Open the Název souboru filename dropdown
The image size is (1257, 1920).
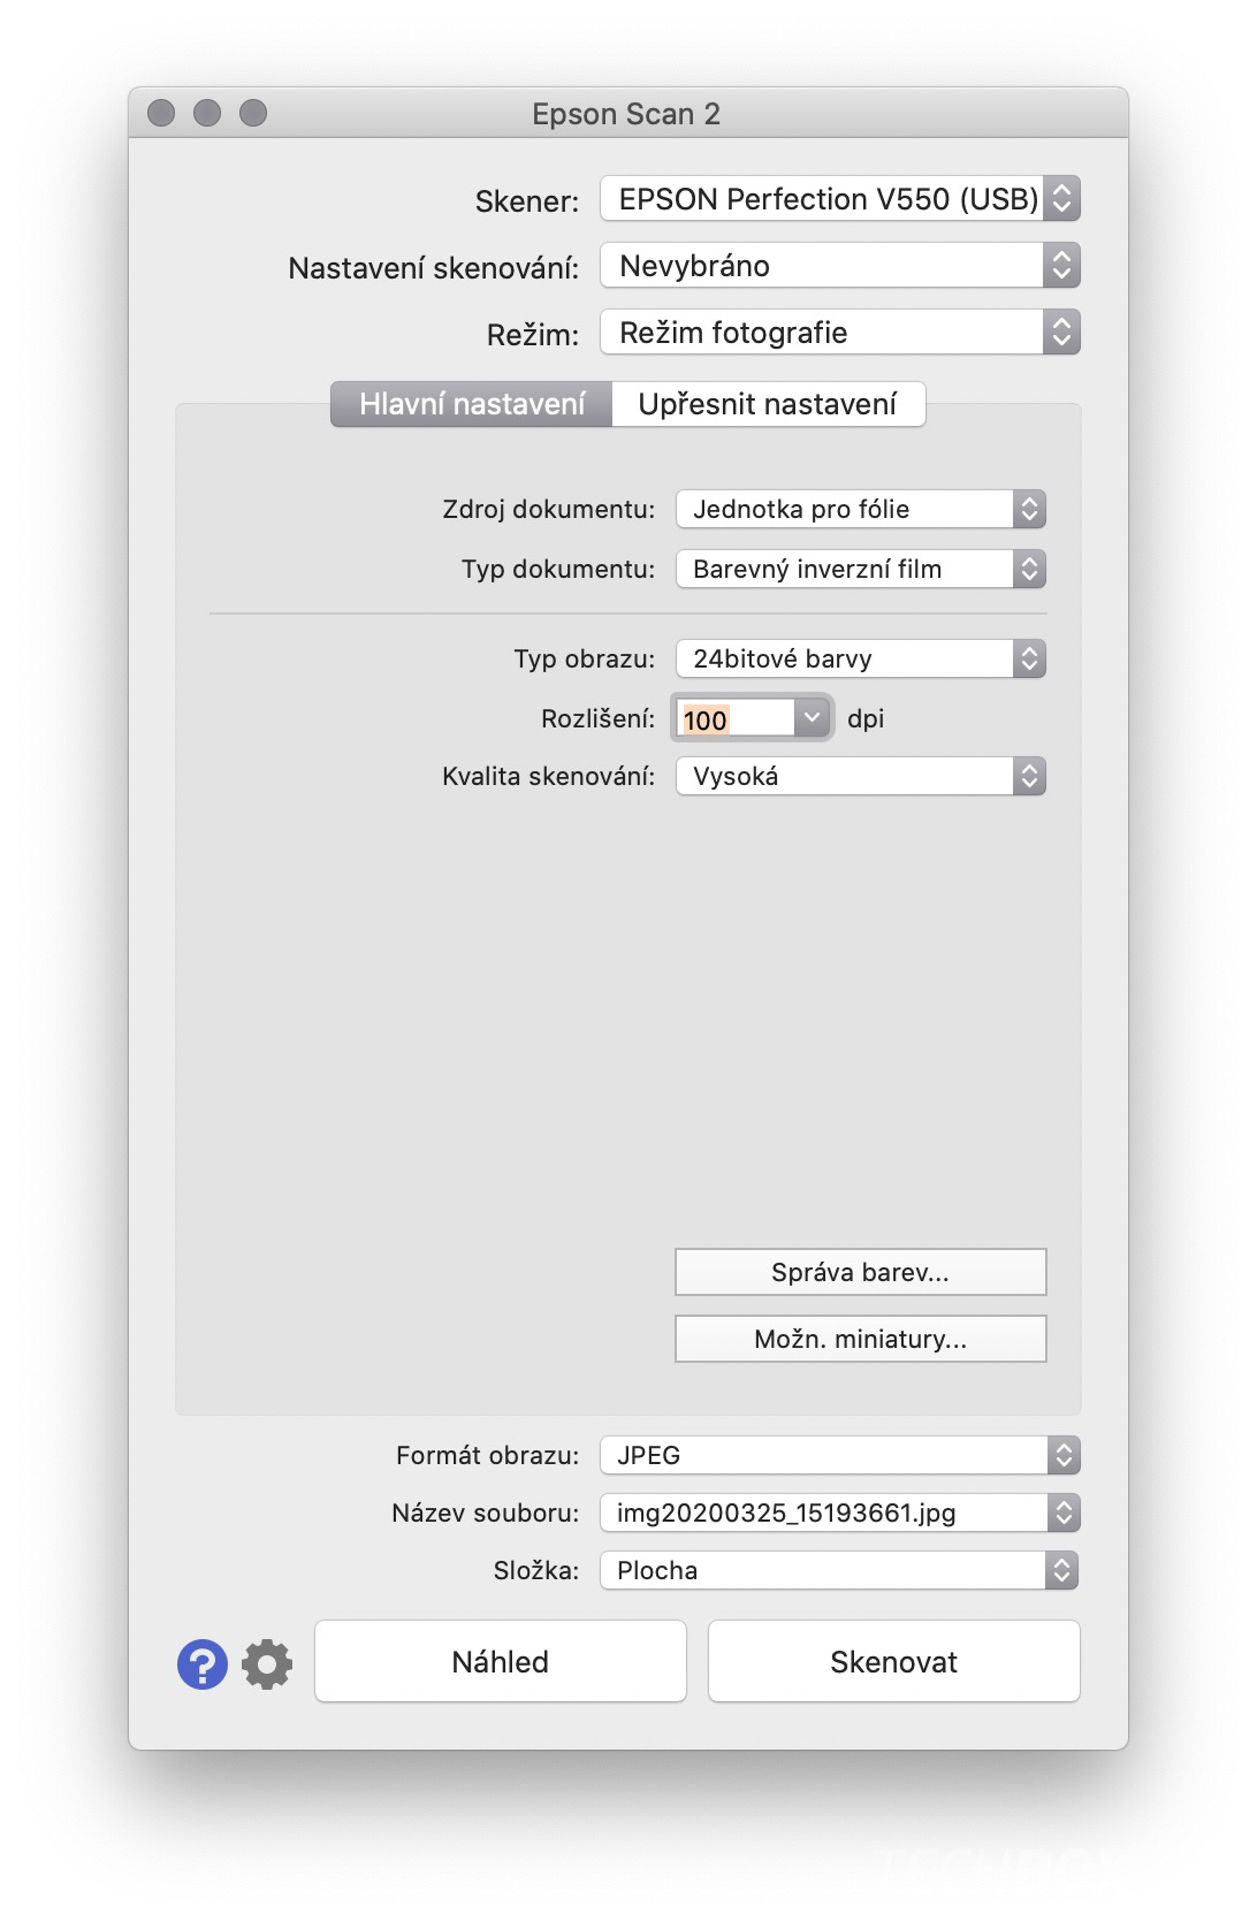coord(840,1512)
